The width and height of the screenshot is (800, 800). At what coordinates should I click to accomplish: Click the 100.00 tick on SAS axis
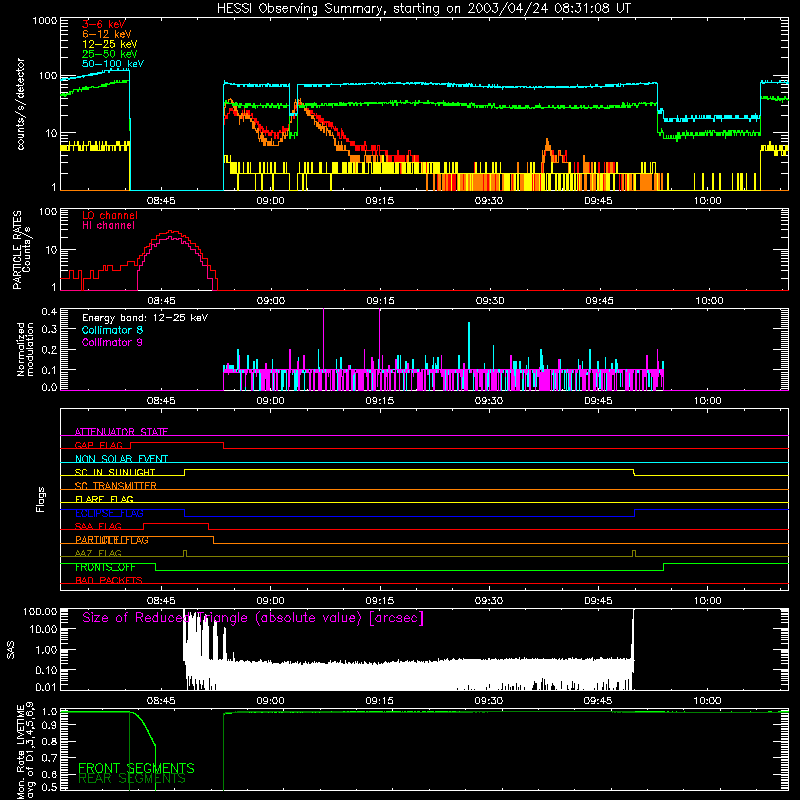[x=40, y=611]
